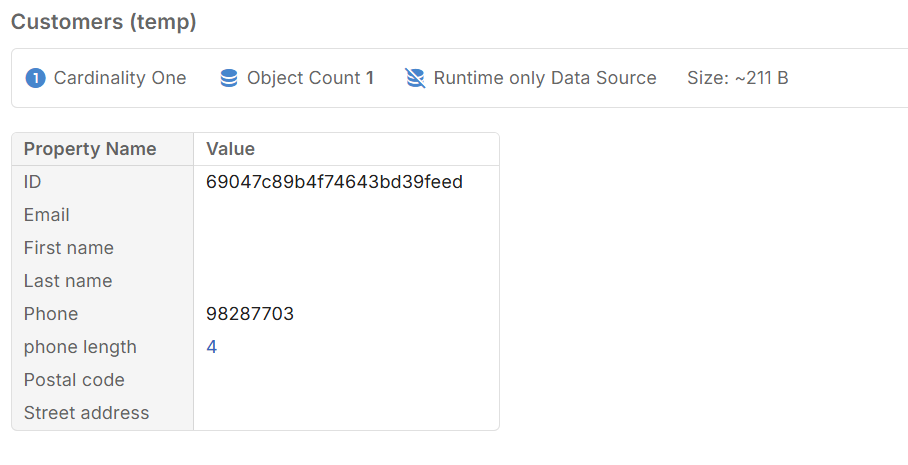Image resolution: width=908 pixels, height=465 pixels.
Task: Click the Object Count 1 label
Action: coord(310,78)
